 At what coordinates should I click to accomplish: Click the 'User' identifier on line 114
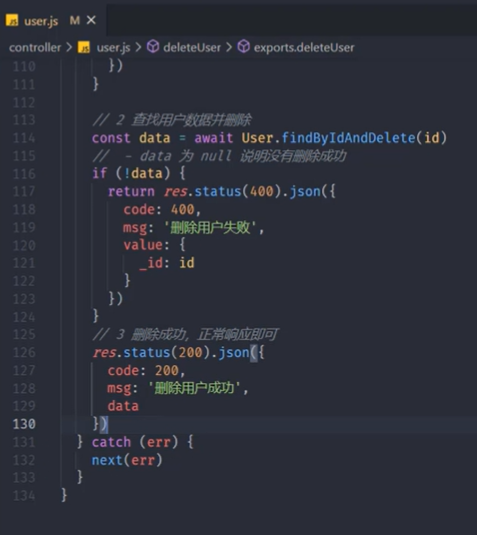coord(257,138)
